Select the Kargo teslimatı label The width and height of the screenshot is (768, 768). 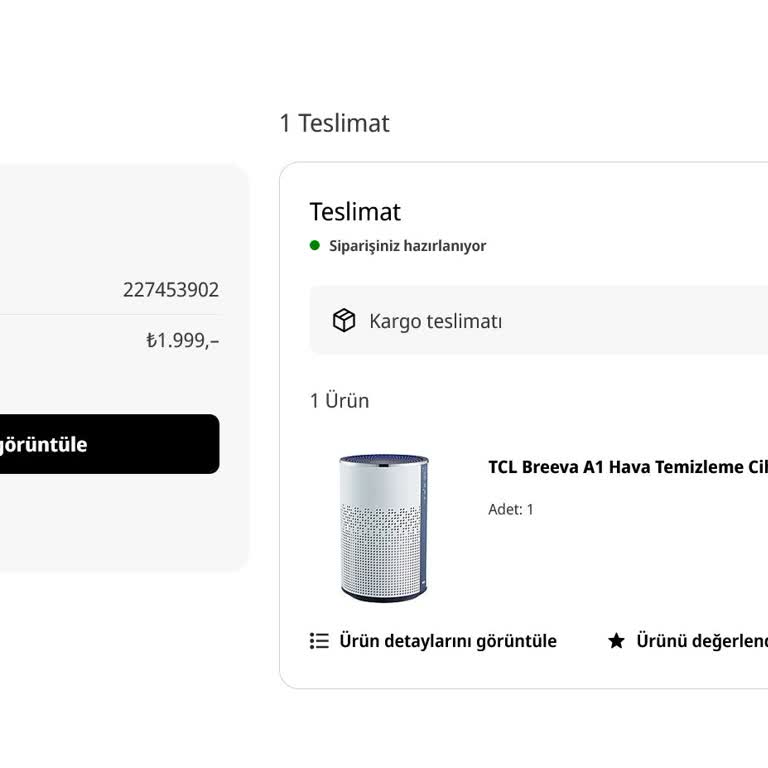coord(435,321)
